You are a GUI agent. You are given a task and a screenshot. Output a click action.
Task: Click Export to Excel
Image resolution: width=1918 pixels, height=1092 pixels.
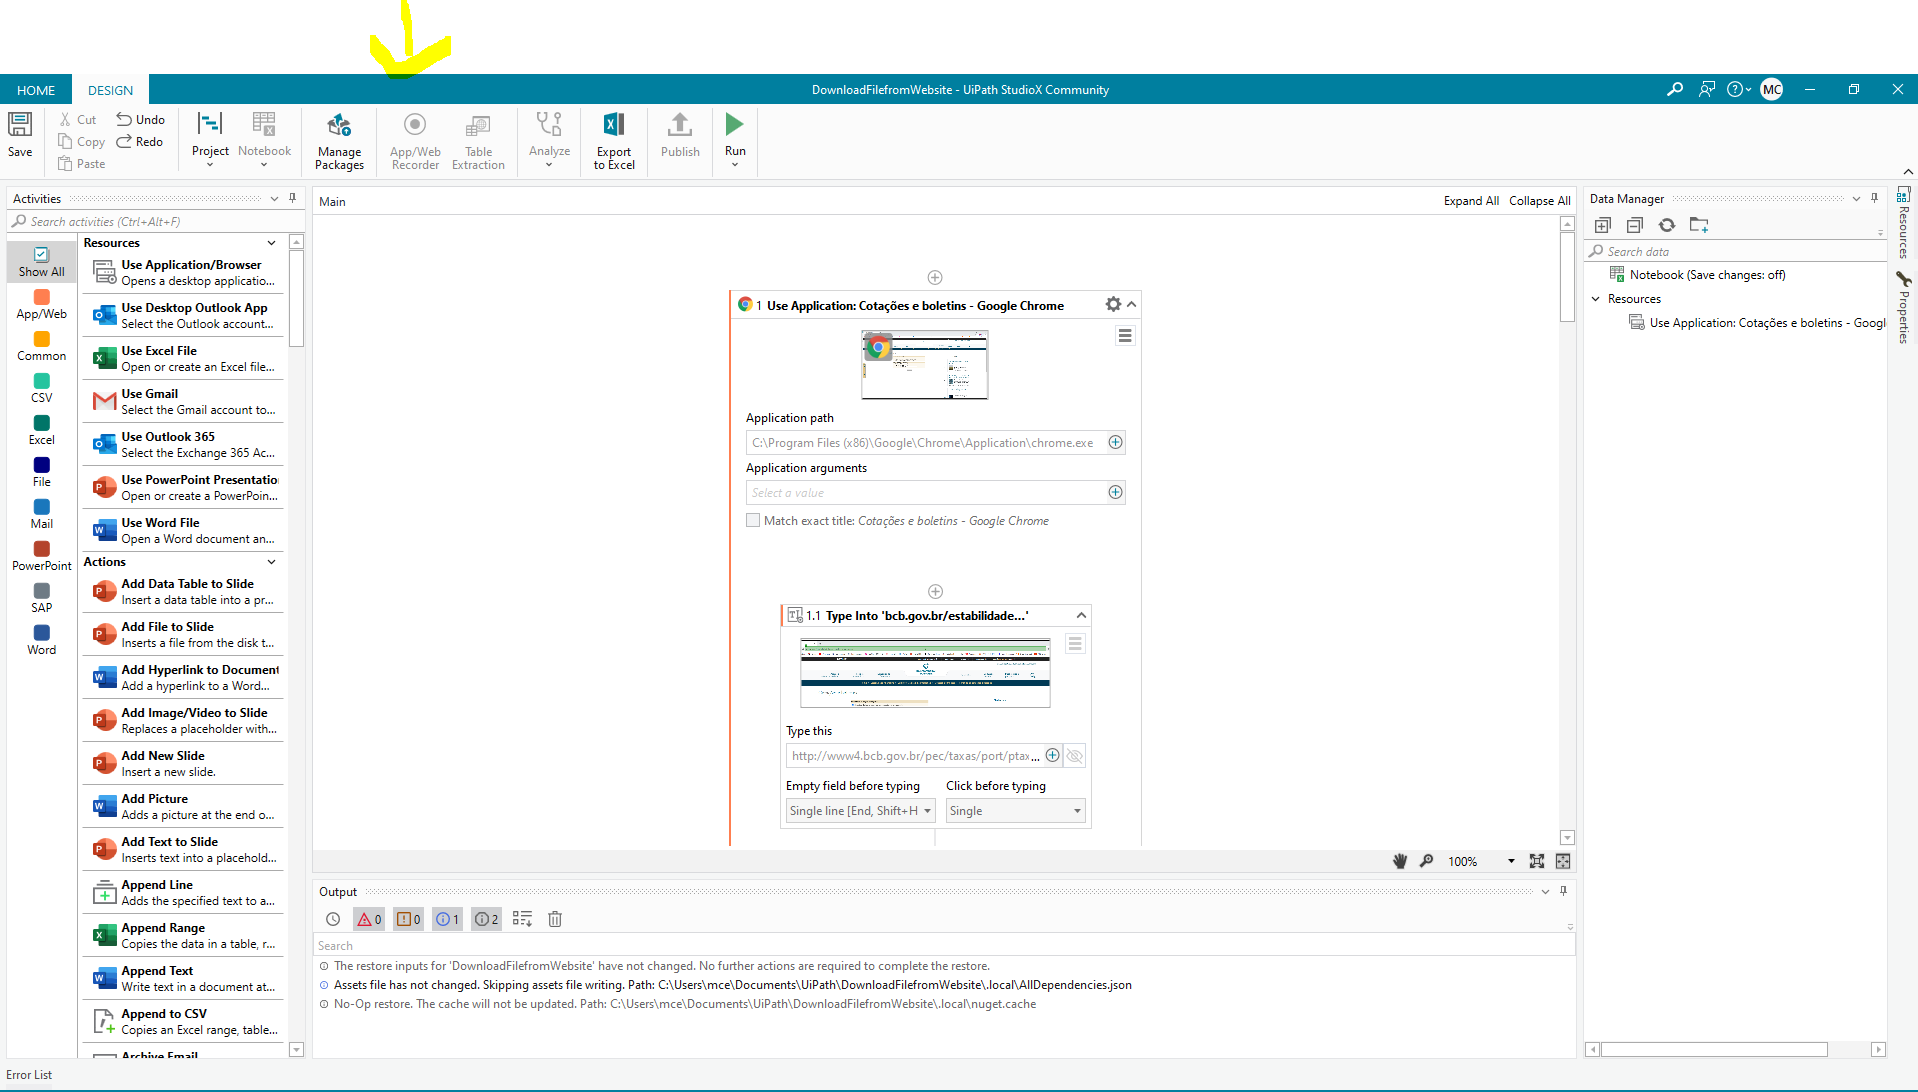pyautogui.click(x=613, y=138)
